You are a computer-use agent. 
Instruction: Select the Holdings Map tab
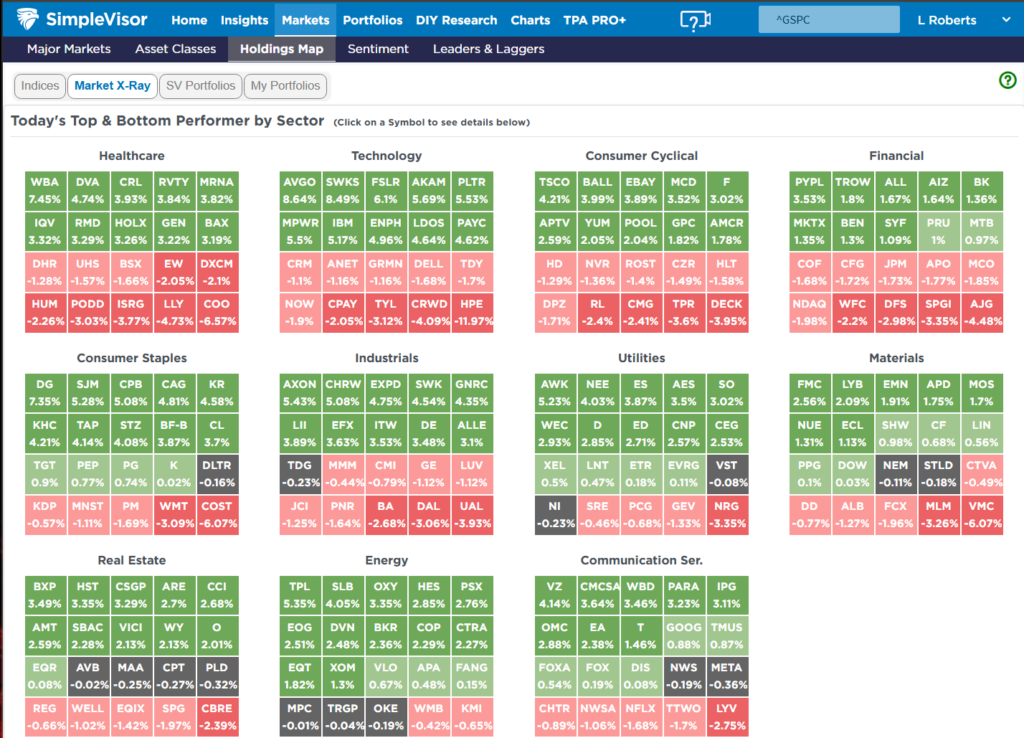tap(281, 49)
